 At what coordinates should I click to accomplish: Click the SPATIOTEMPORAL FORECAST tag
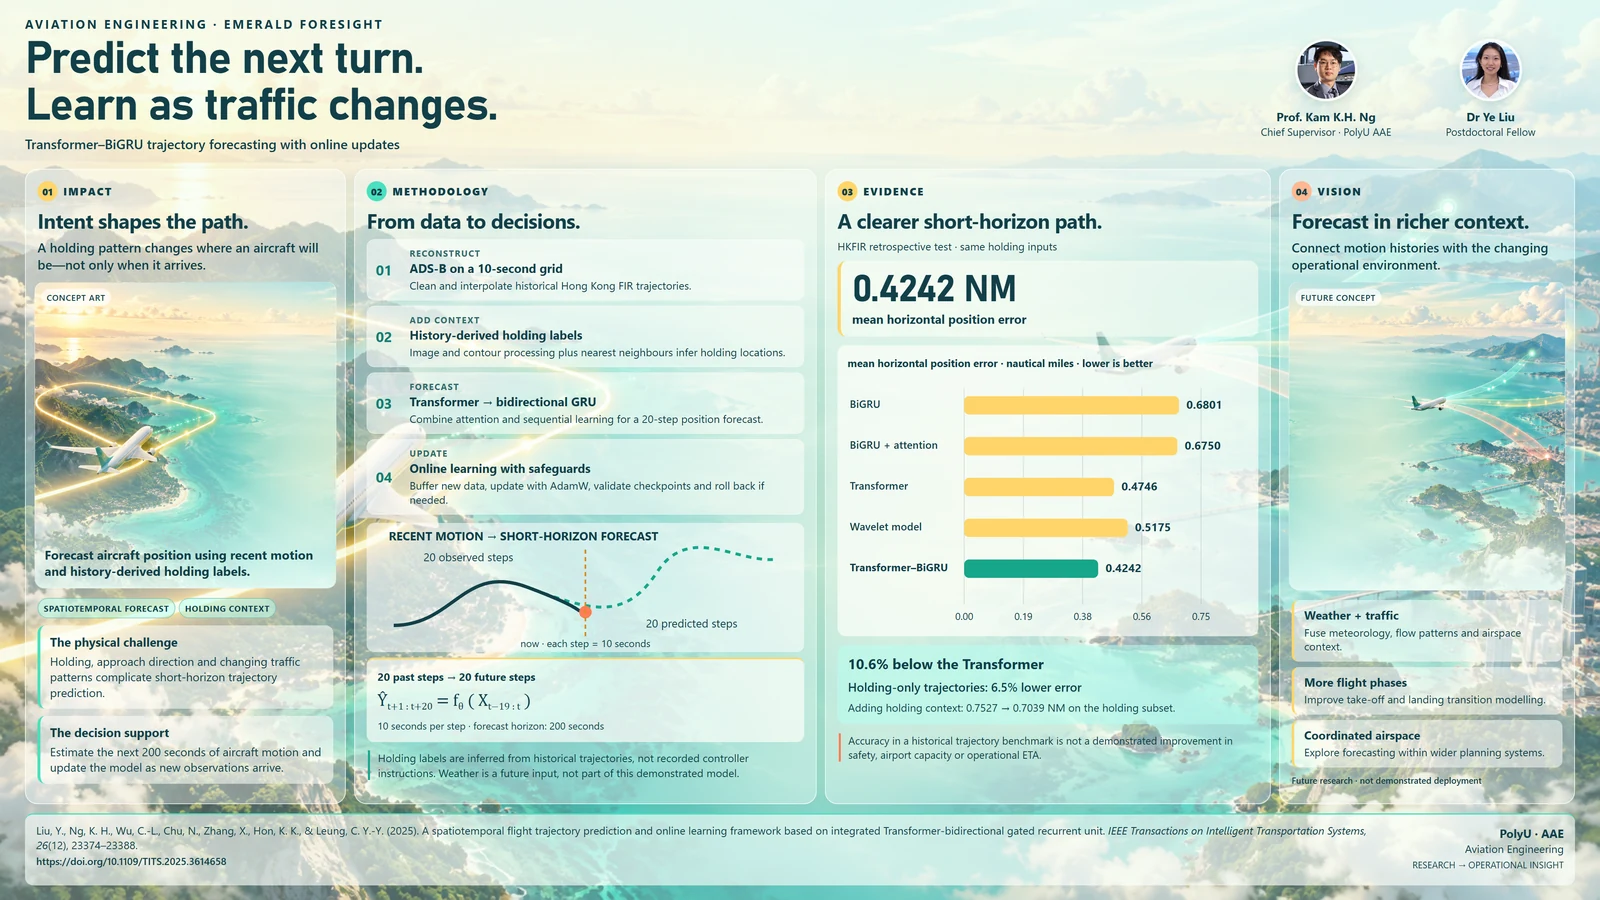[106, 608]
